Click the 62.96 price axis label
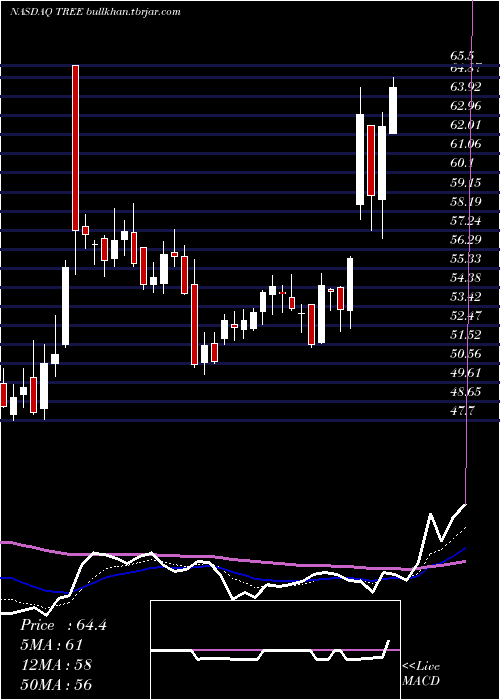Image resolution: width=500 pixels, height=700 pixels. [466, 106]
